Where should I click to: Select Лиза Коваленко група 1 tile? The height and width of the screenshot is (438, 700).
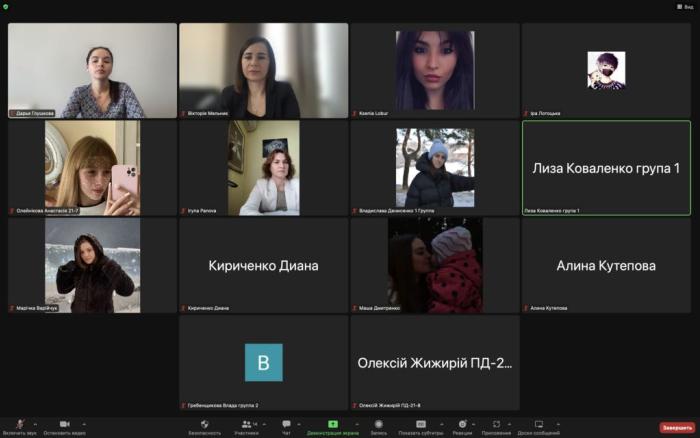tap(606, 167)
